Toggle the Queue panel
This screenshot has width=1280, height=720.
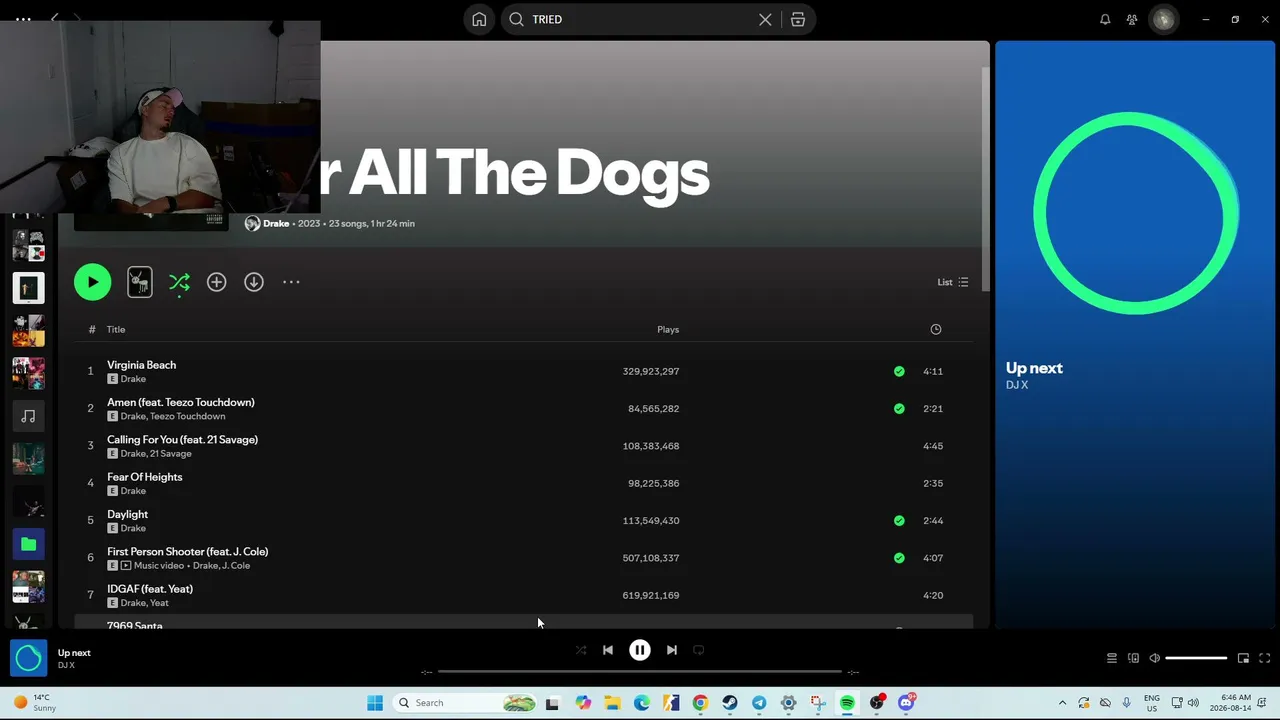[1111, 658]
